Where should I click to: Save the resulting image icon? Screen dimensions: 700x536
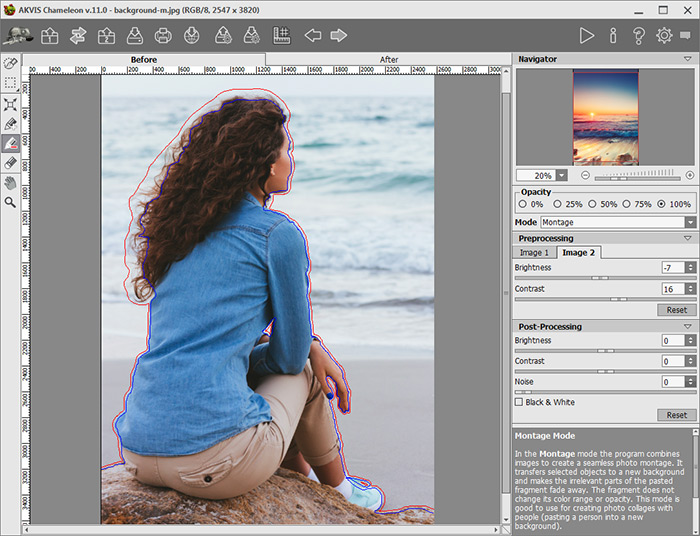(135, 35)
